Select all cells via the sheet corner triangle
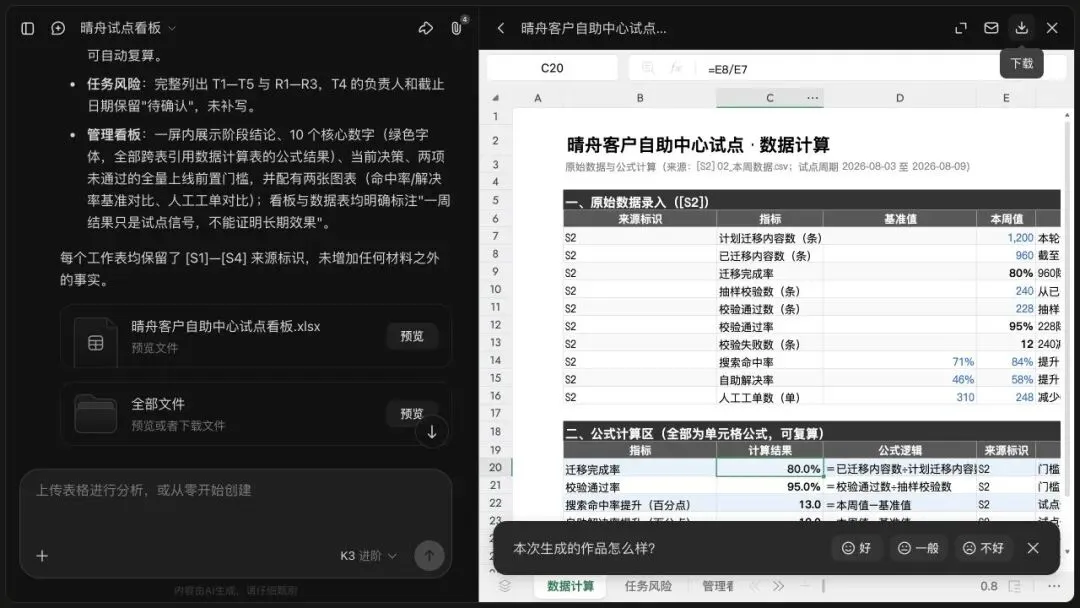Image resolution: width=1080 pixels, height=608 pixels. pos(495,98)
